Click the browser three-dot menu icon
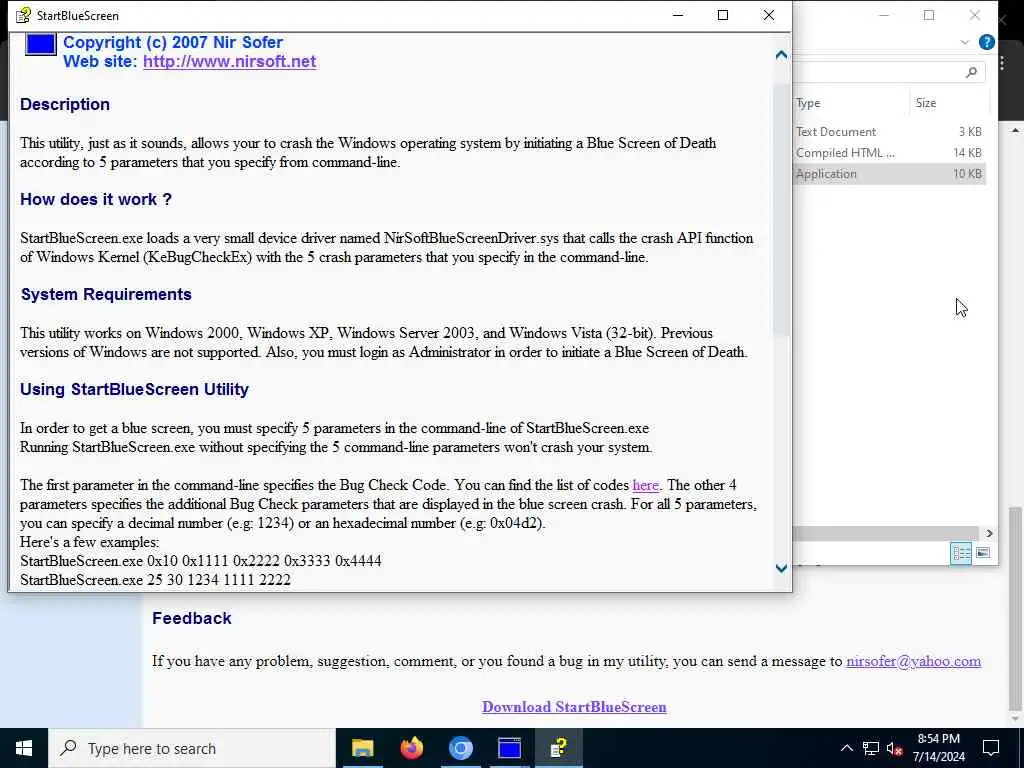Image resolution: width=1024 pixels, height=768 pixels. tap(1002, 63)
